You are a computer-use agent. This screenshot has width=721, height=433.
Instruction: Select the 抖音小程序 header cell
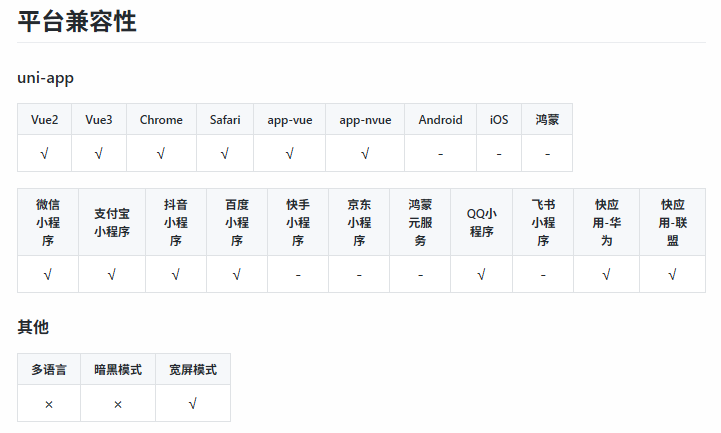[176, 222]
